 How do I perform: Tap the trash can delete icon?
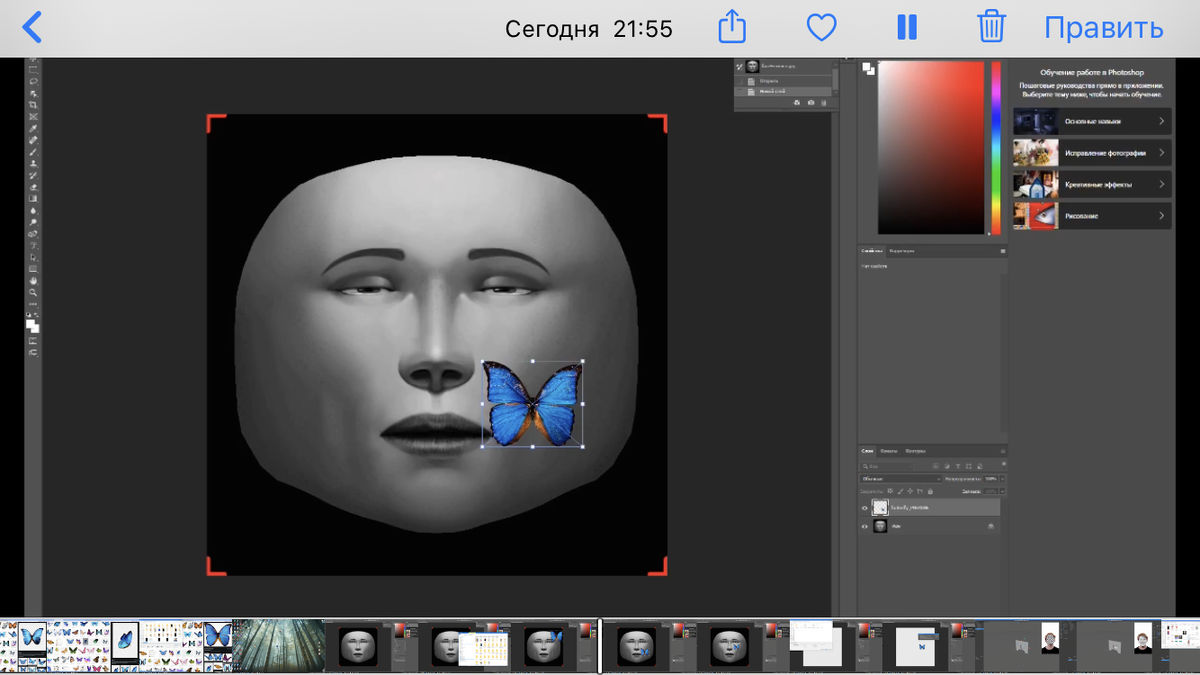pyautogui.click(x=991, y=27)
